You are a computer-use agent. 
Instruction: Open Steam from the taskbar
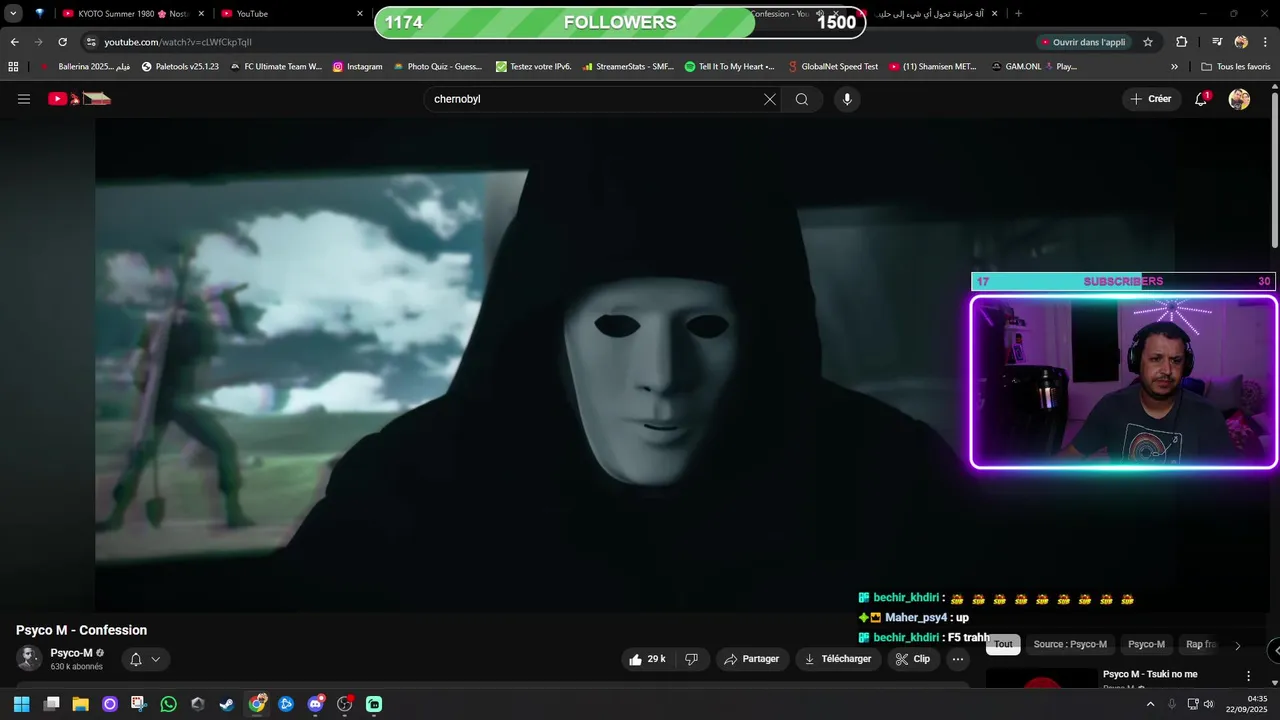(x=227, y=704)
